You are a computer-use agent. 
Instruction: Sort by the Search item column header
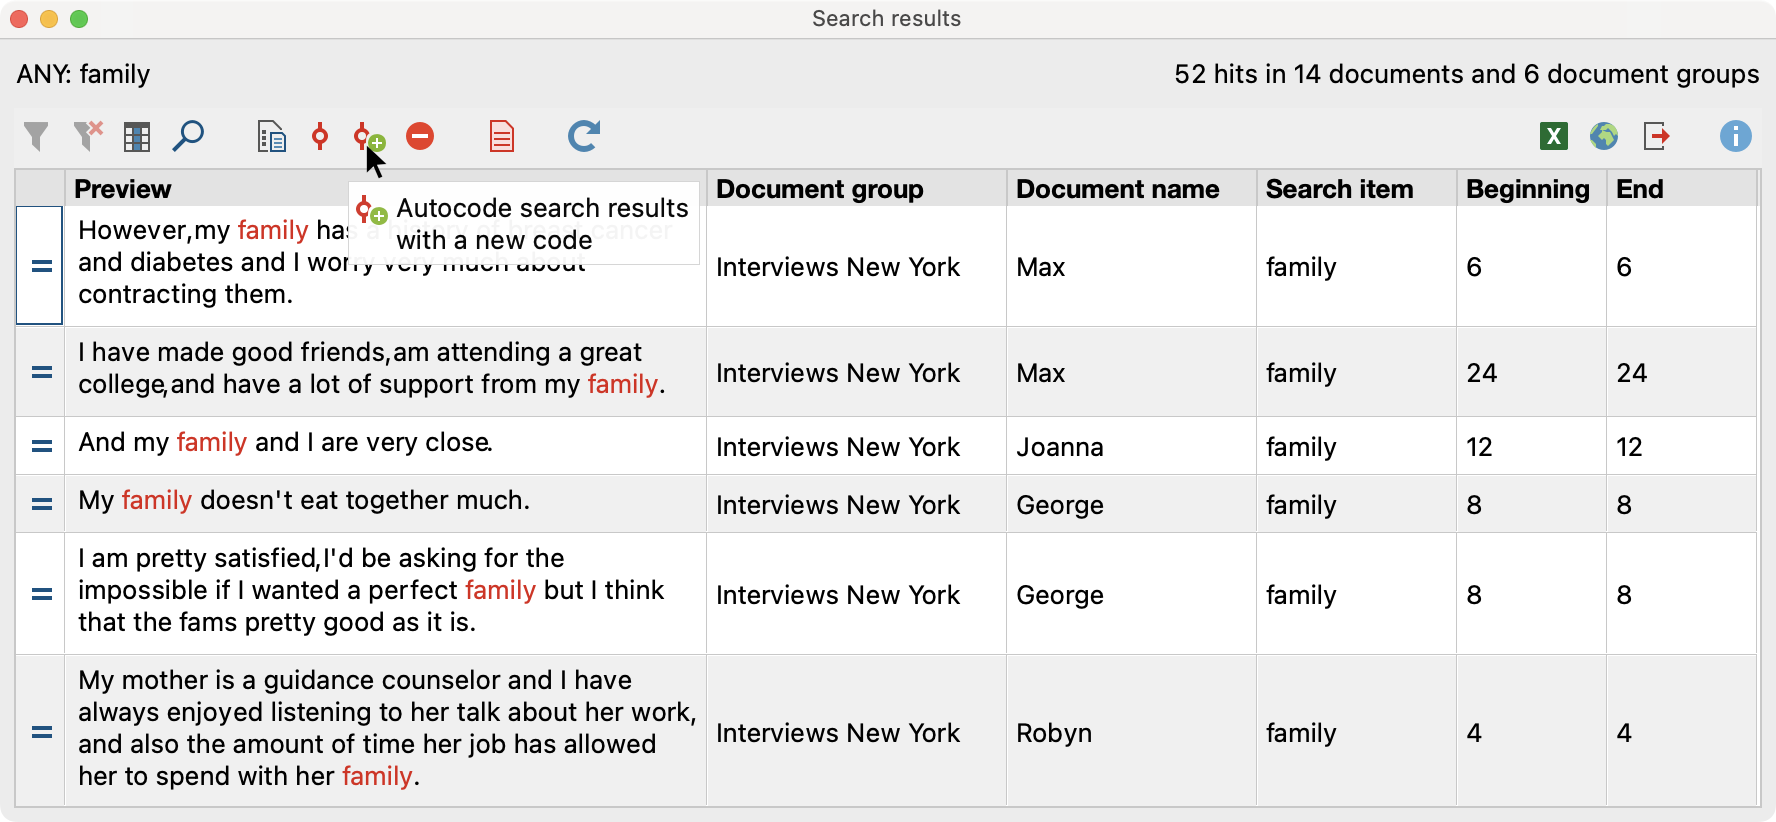tap(1356, 189)
